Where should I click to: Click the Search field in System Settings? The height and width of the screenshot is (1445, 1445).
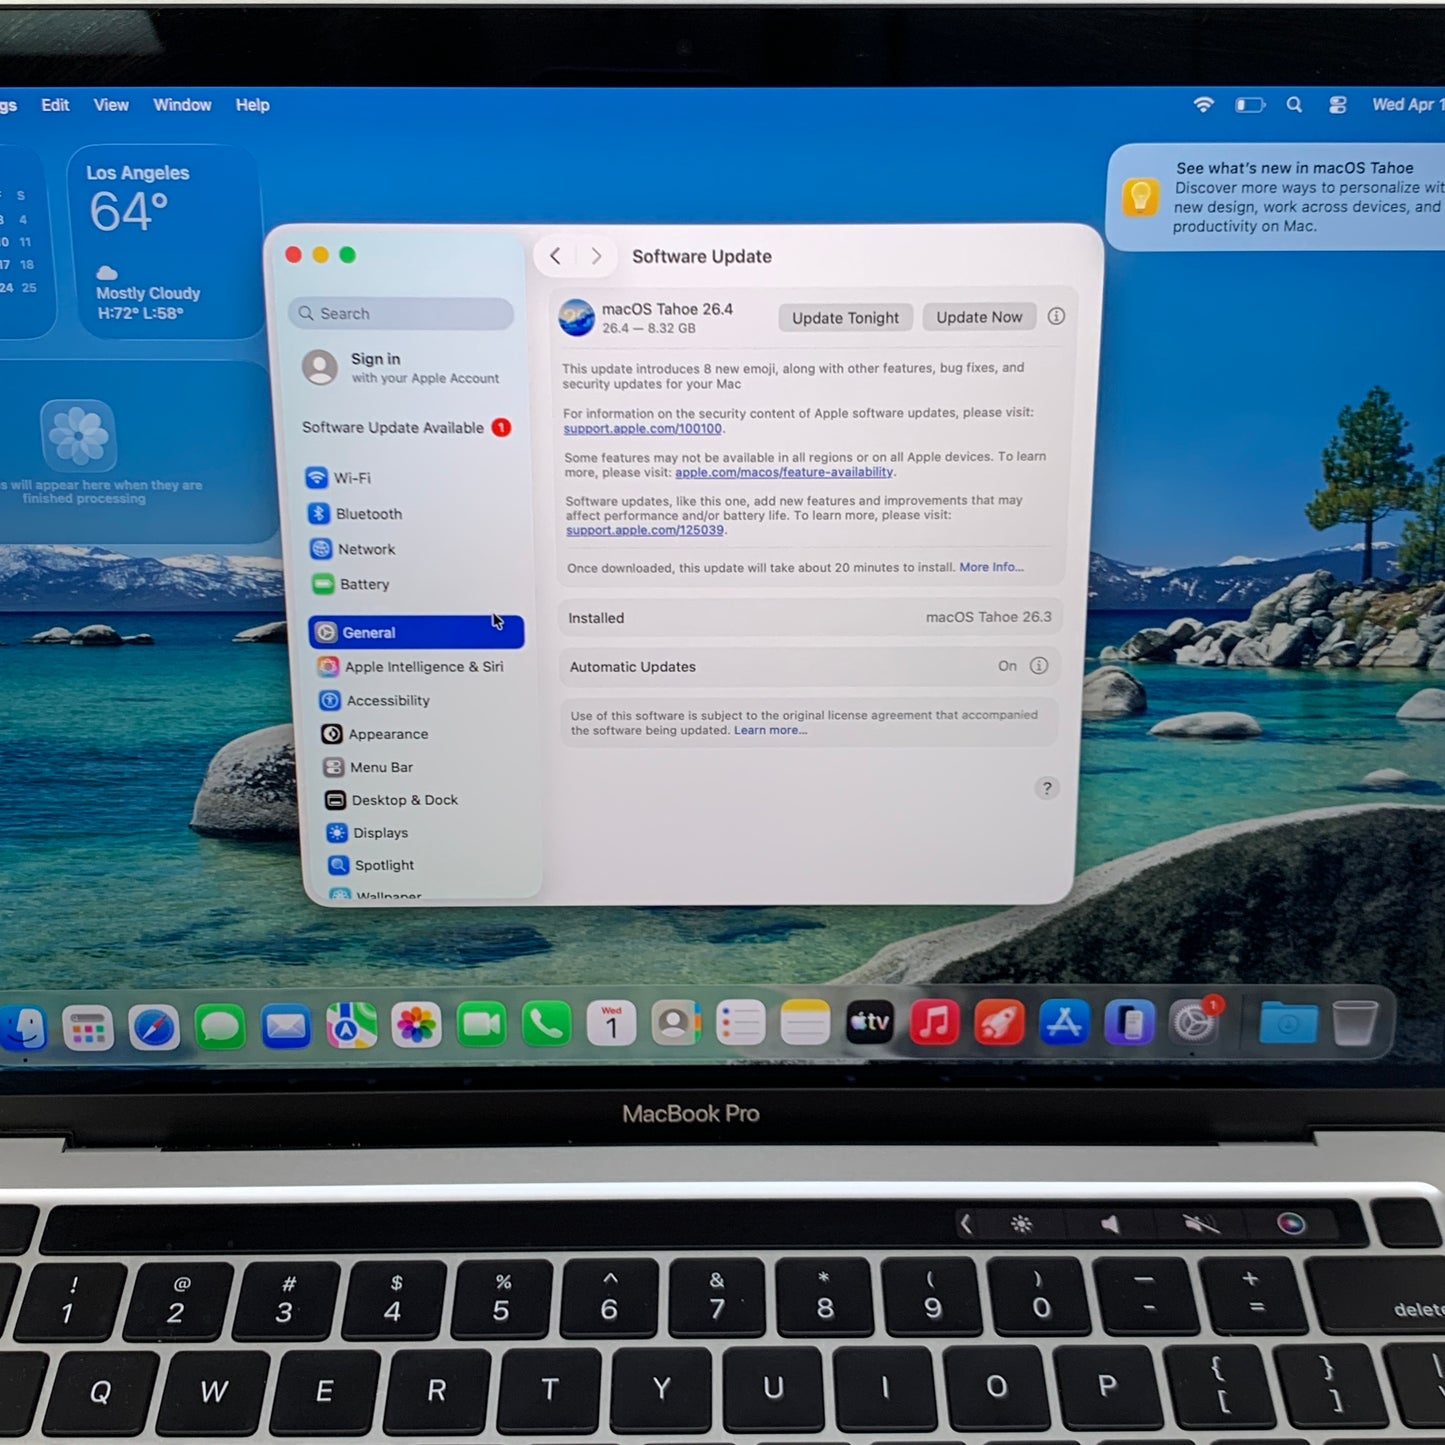pyautogui.click(x=400, y=313)
